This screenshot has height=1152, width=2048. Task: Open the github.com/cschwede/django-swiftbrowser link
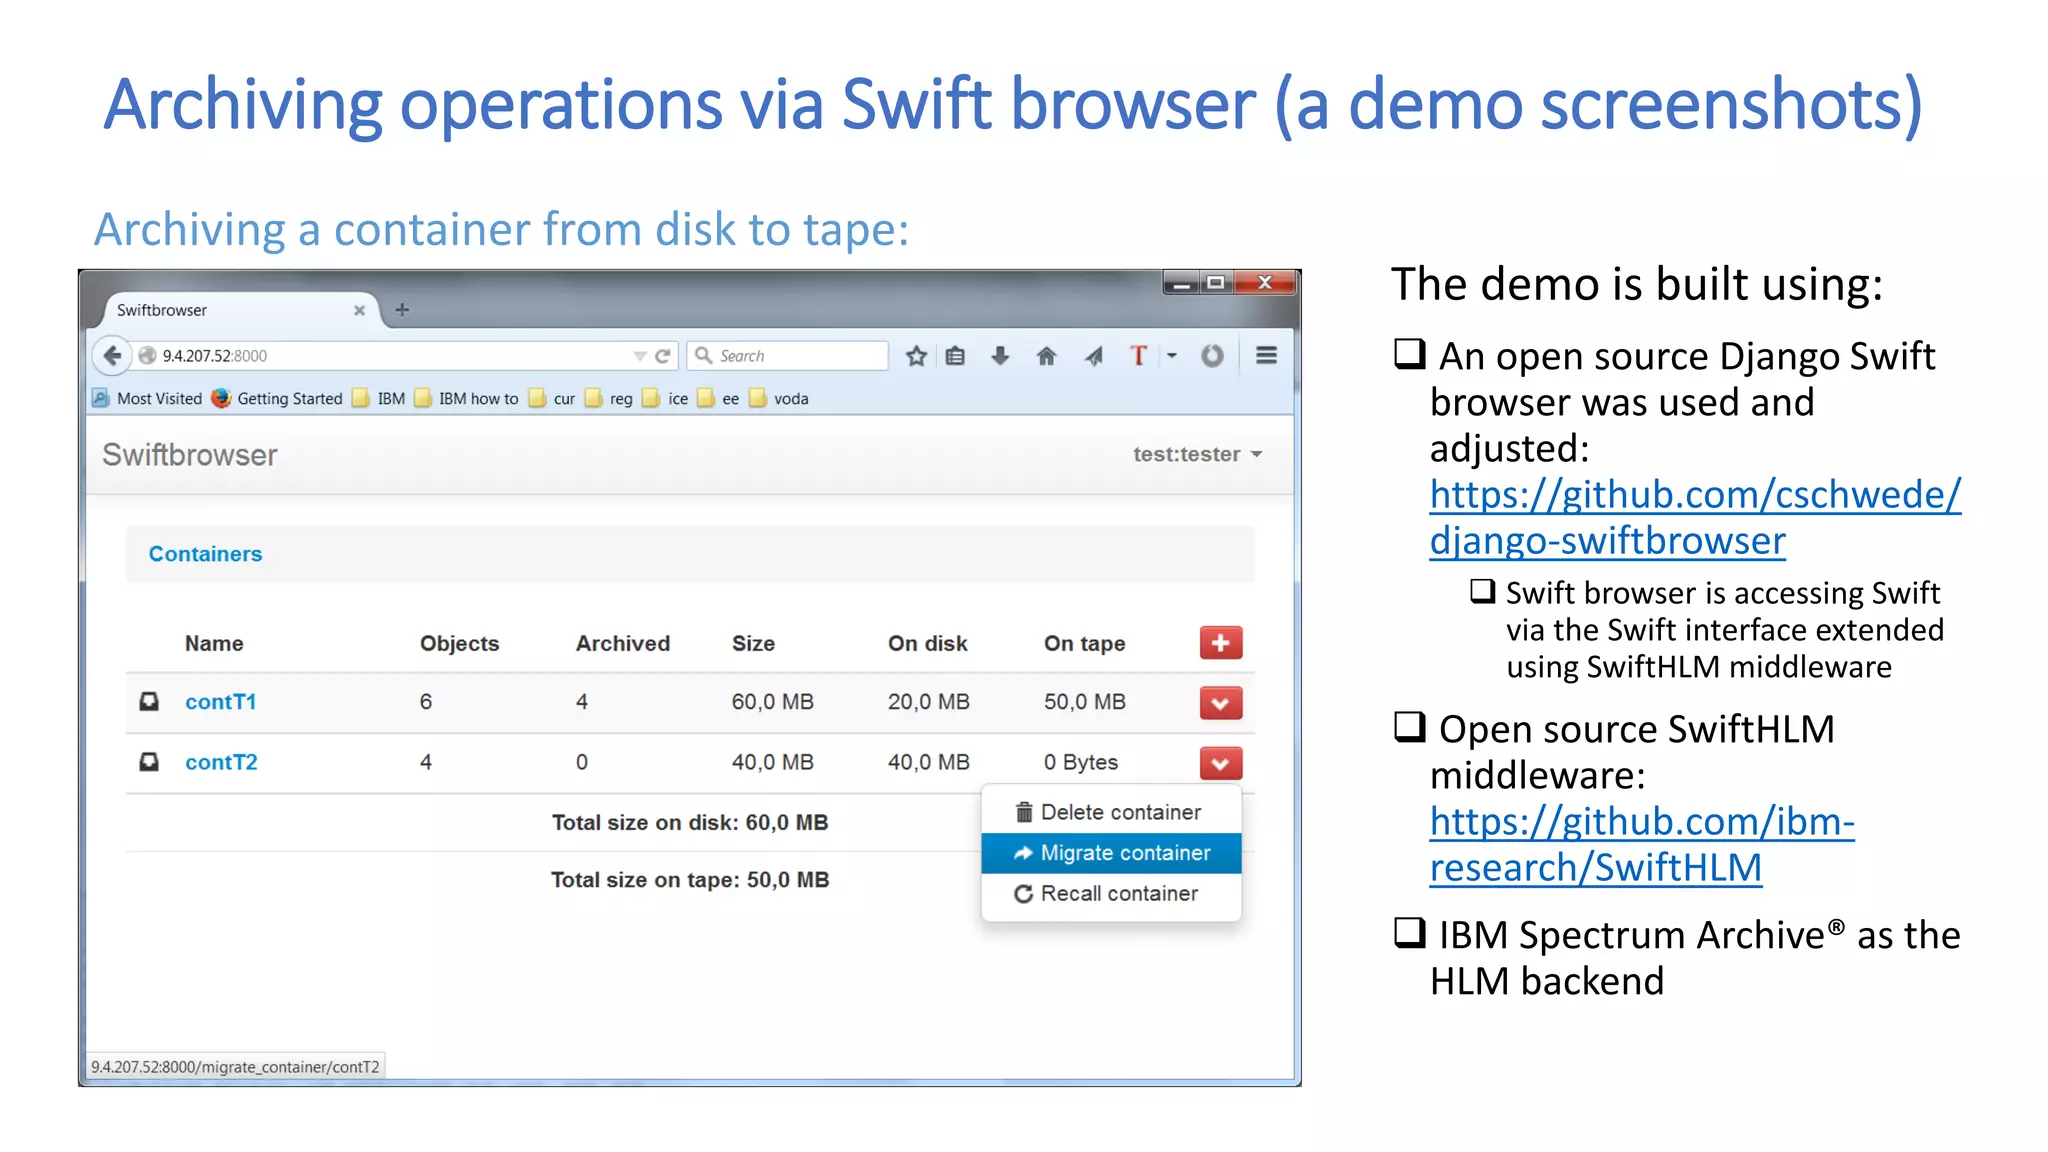point(1695,518)
